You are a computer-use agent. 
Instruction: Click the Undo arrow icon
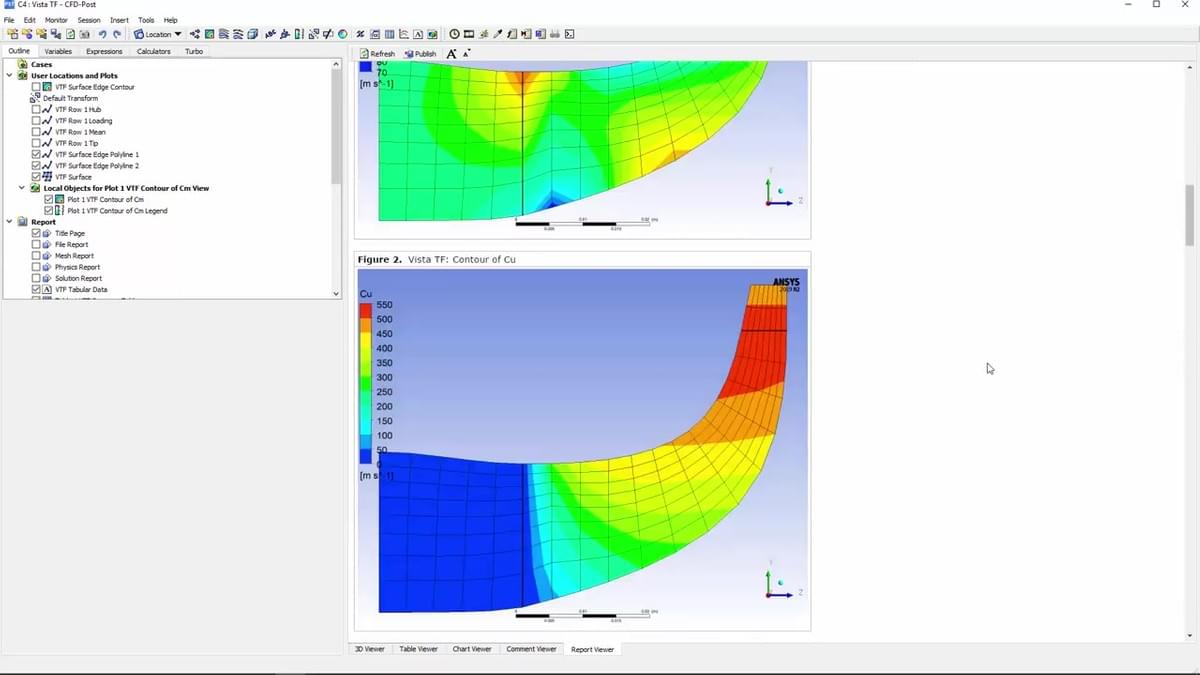[102, 34]
